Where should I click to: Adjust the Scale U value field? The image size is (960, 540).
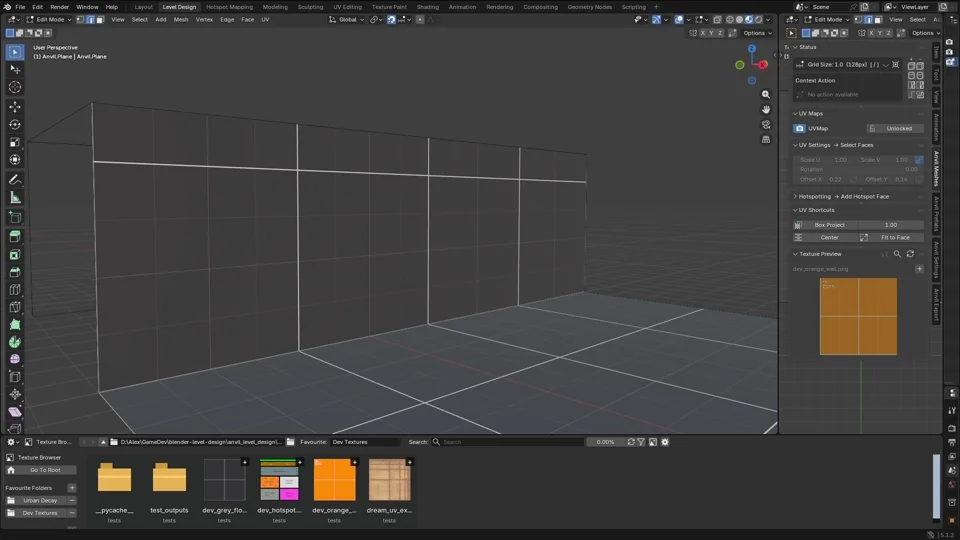824,160
